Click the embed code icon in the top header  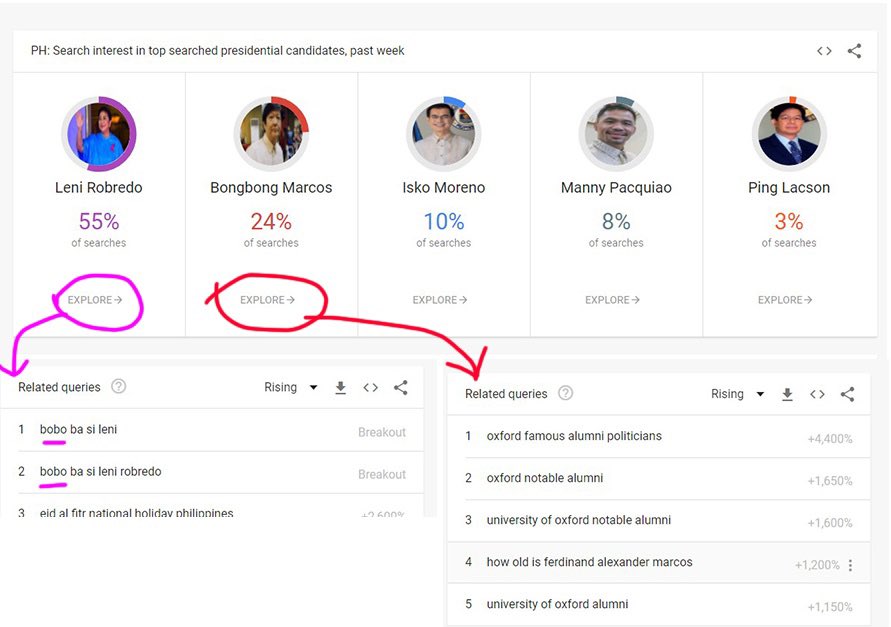coord(823,50)
